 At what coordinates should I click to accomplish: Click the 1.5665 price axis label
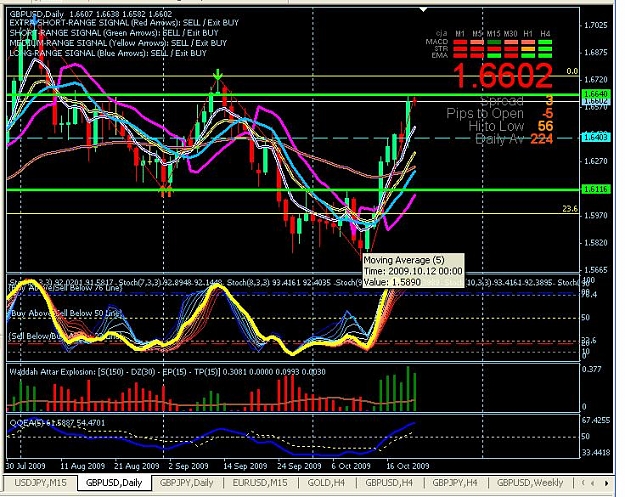(x=596, y=270)
